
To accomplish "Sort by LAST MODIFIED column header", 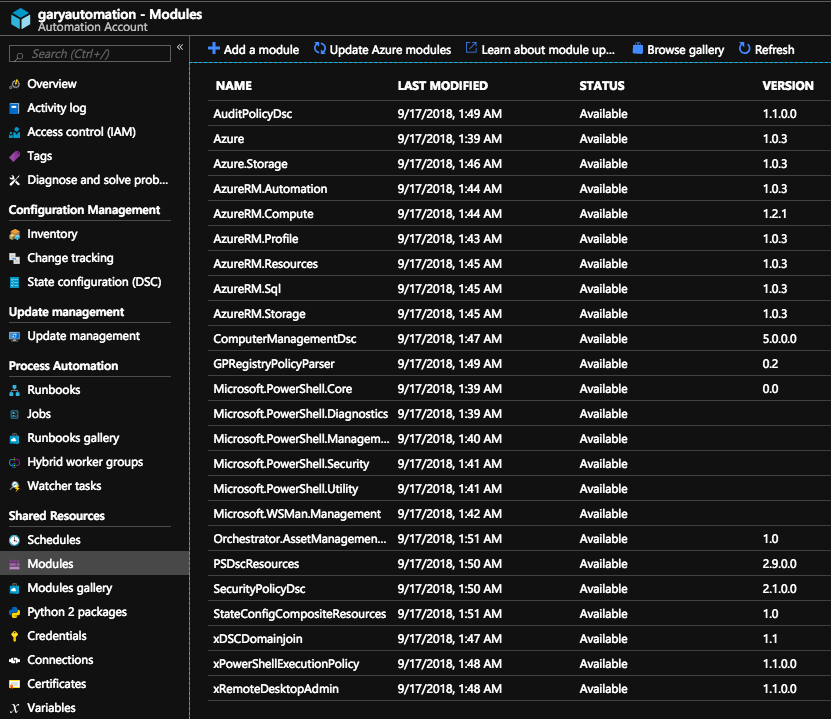I will pyautogui.click(x=443, y=86).
